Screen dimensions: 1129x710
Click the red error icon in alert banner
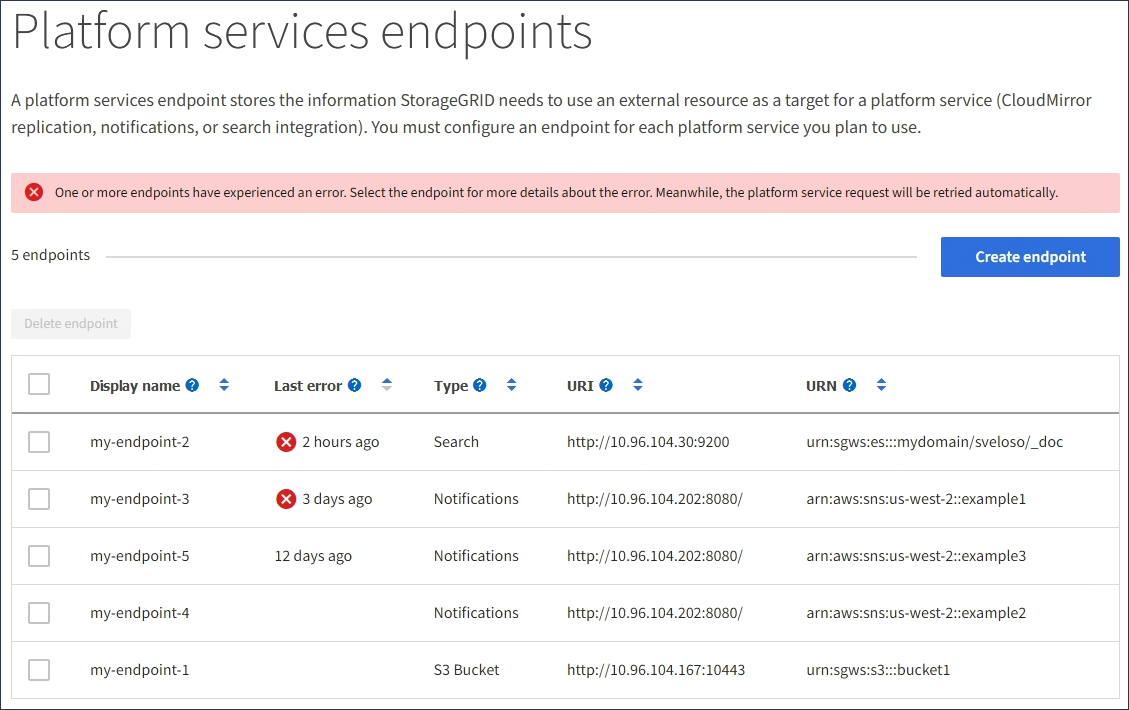(x=34, y=192)
